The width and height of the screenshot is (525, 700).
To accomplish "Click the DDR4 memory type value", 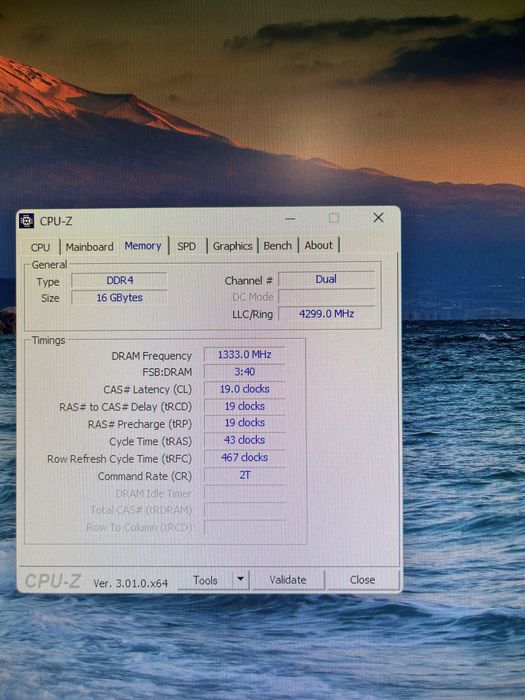I will coord(119,280).
